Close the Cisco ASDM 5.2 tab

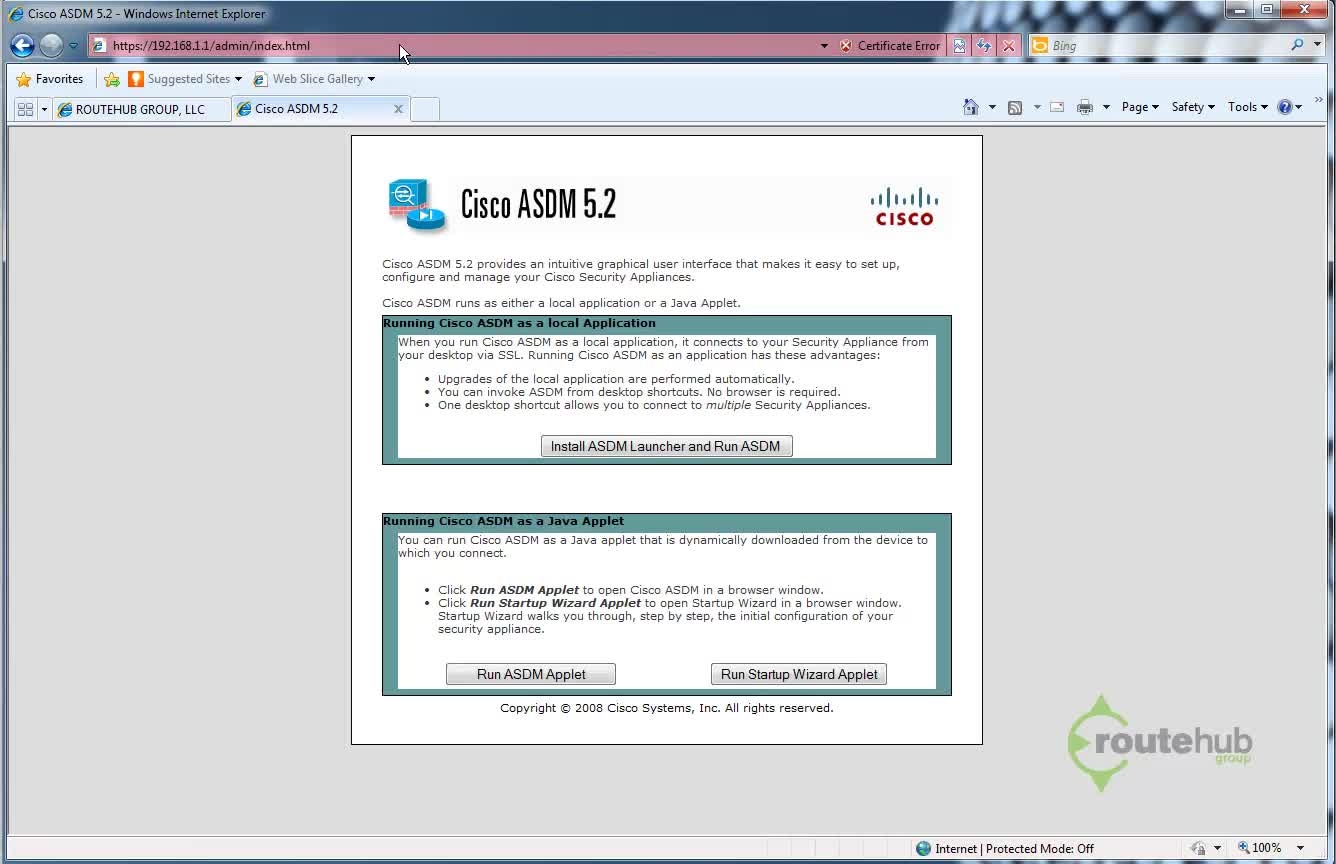coord(398,109)
